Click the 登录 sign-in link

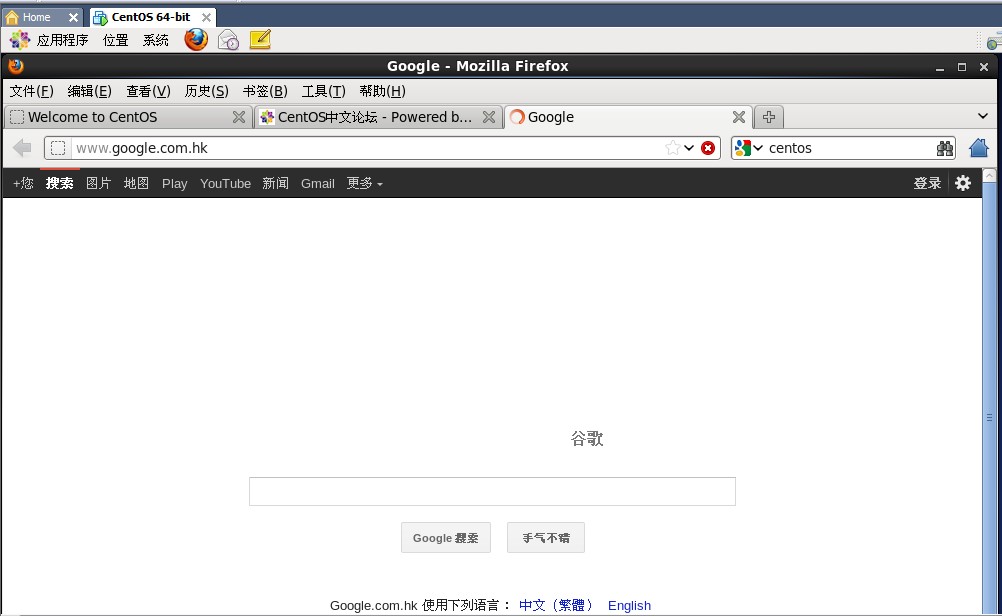click(926, 183)
